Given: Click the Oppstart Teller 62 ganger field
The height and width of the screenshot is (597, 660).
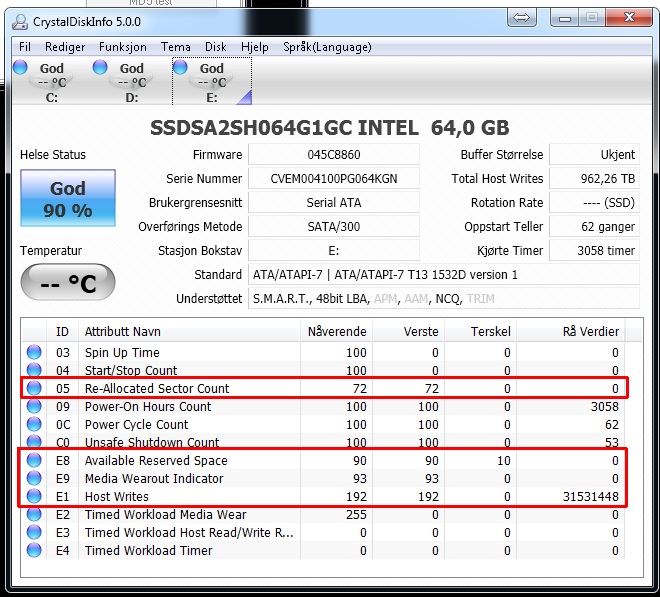Looking at the screenshot, I should tap(594, 227).
